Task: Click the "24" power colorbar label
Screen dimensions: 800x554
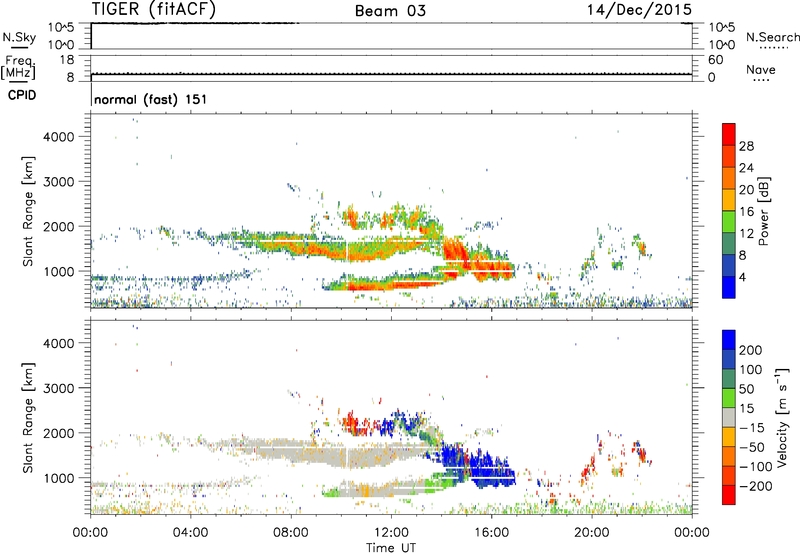Action: (x=746, y=168)
